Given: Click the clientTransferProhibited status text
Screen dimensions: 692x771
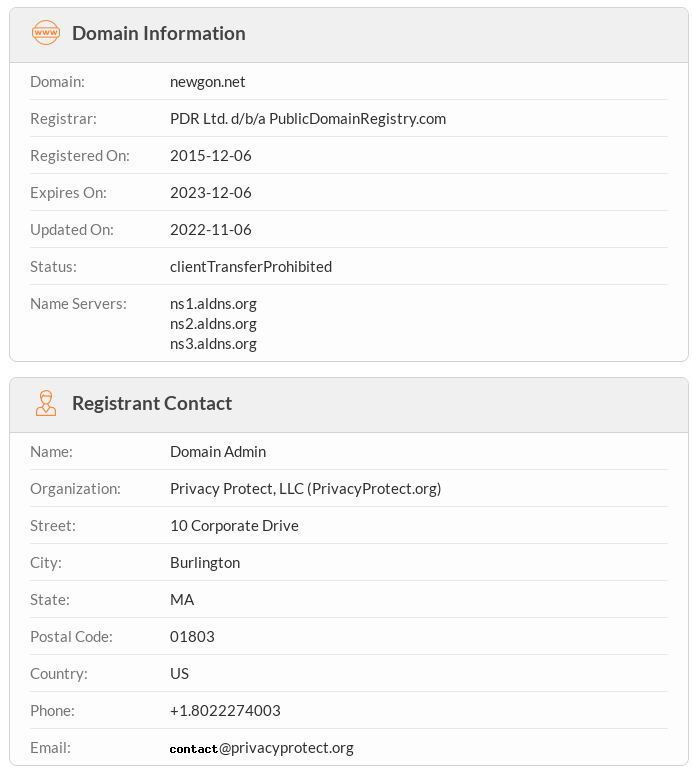Looking at the screenshot, I should pyautogui.click(x=250, y=267).
